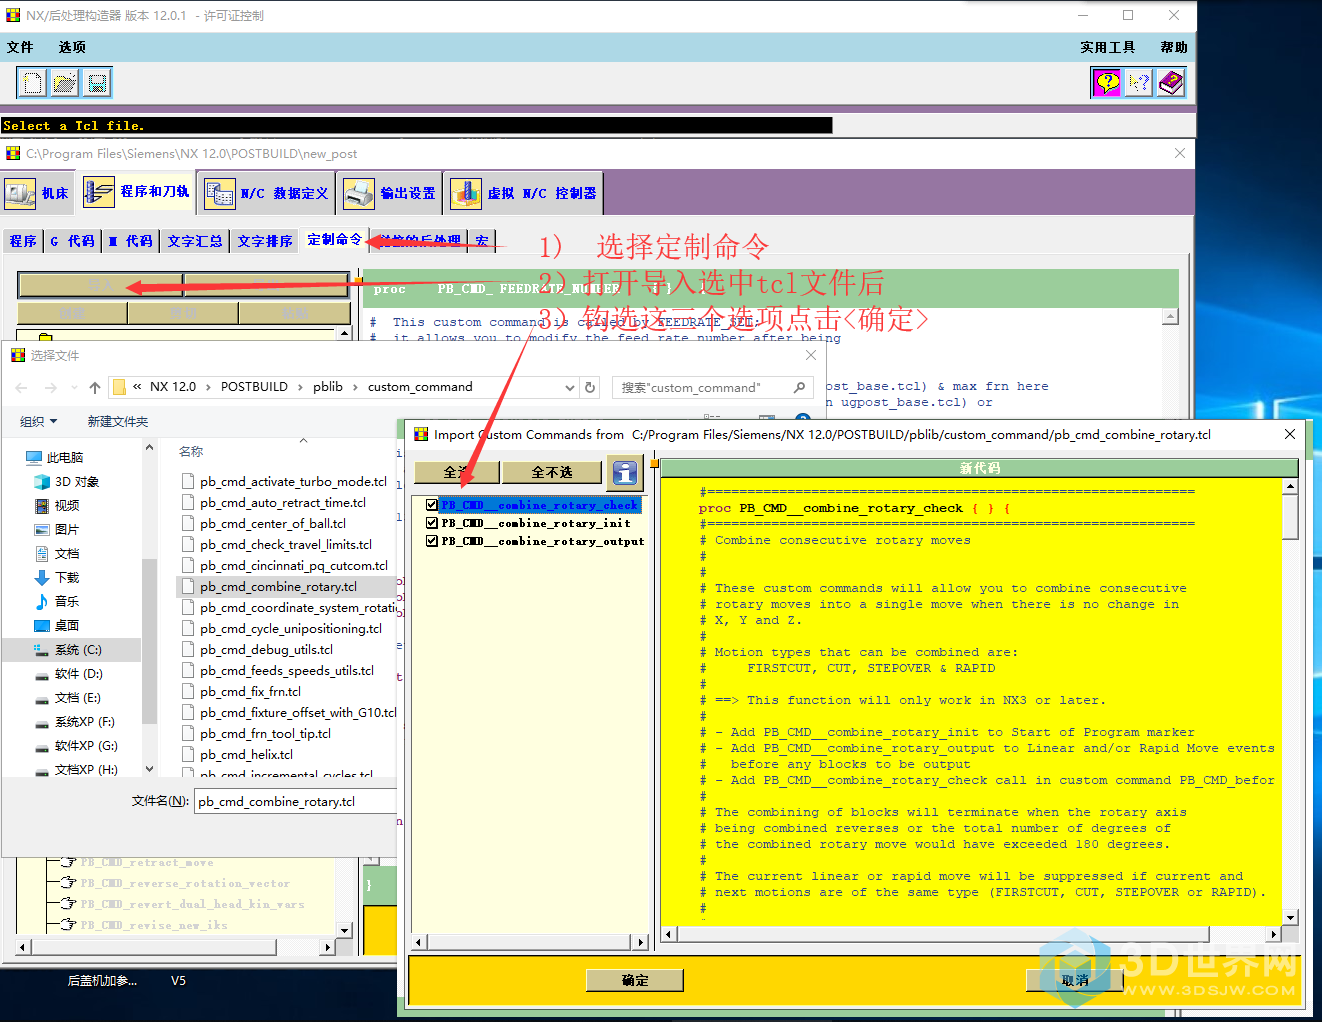Select pb_cmd_center_of_ball.tcl file

(x=273, y=523)
